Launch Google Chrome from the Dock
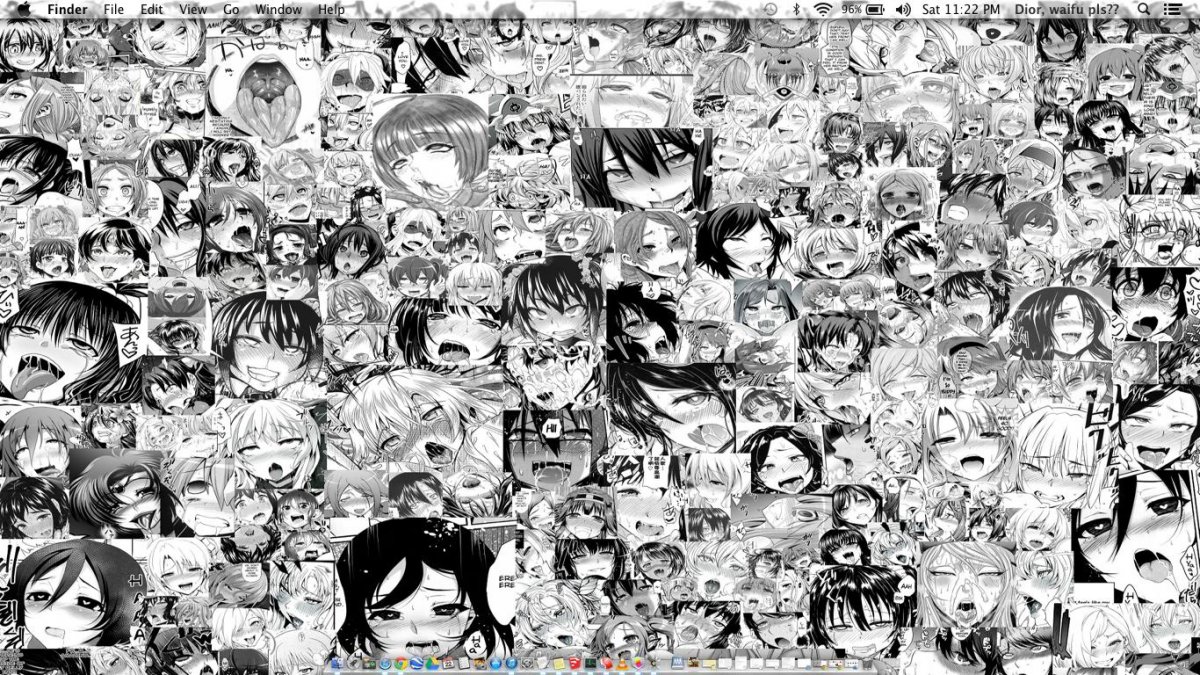 [400, 663]
